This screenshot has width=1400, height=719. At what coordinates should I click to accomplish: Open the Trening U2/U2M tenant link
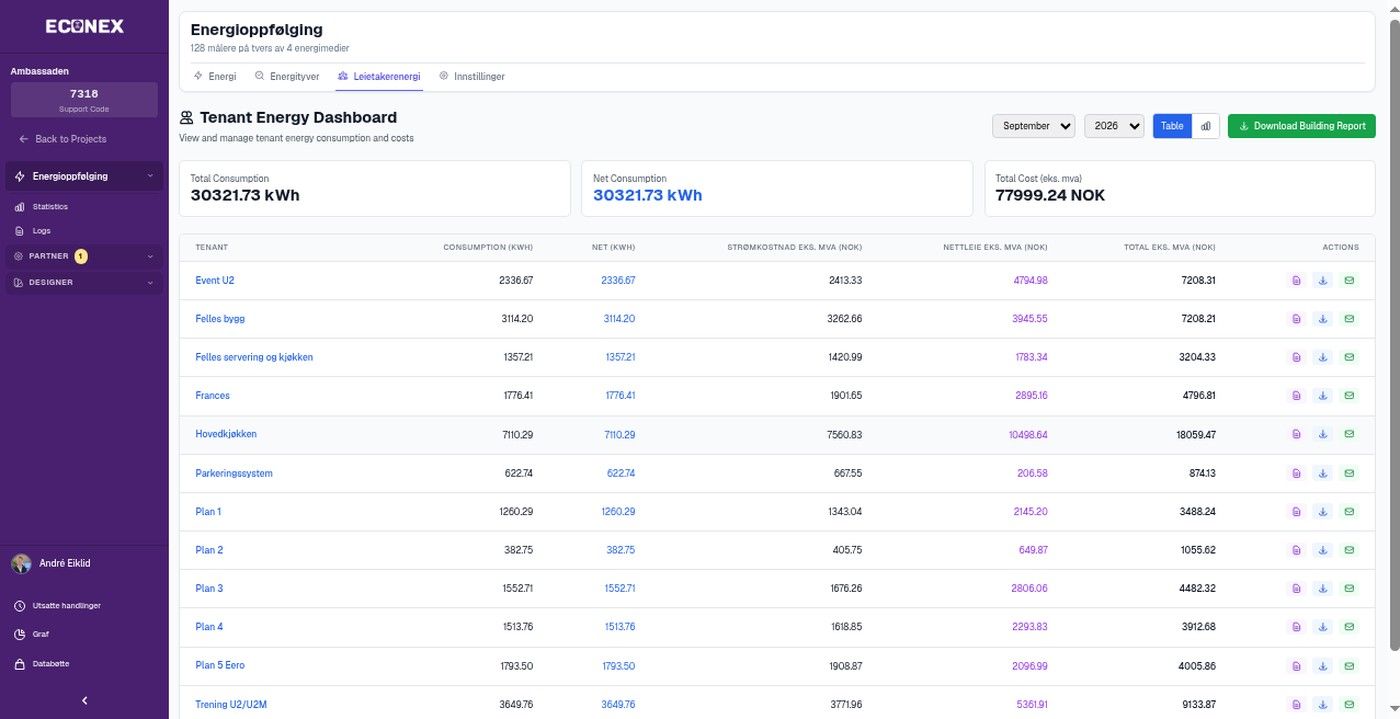[x=231, y=704]
